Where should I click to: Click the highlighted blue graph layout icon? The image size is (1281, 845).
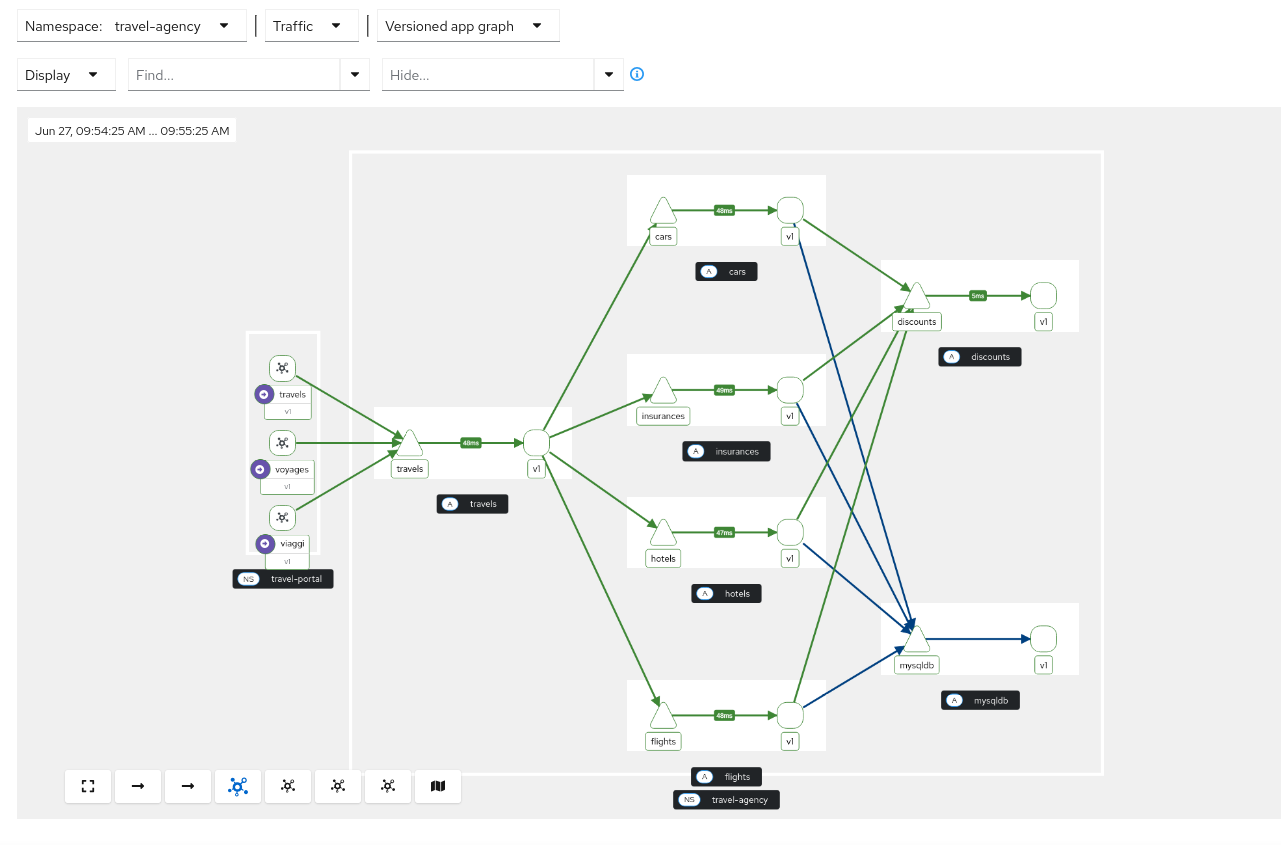237,786
